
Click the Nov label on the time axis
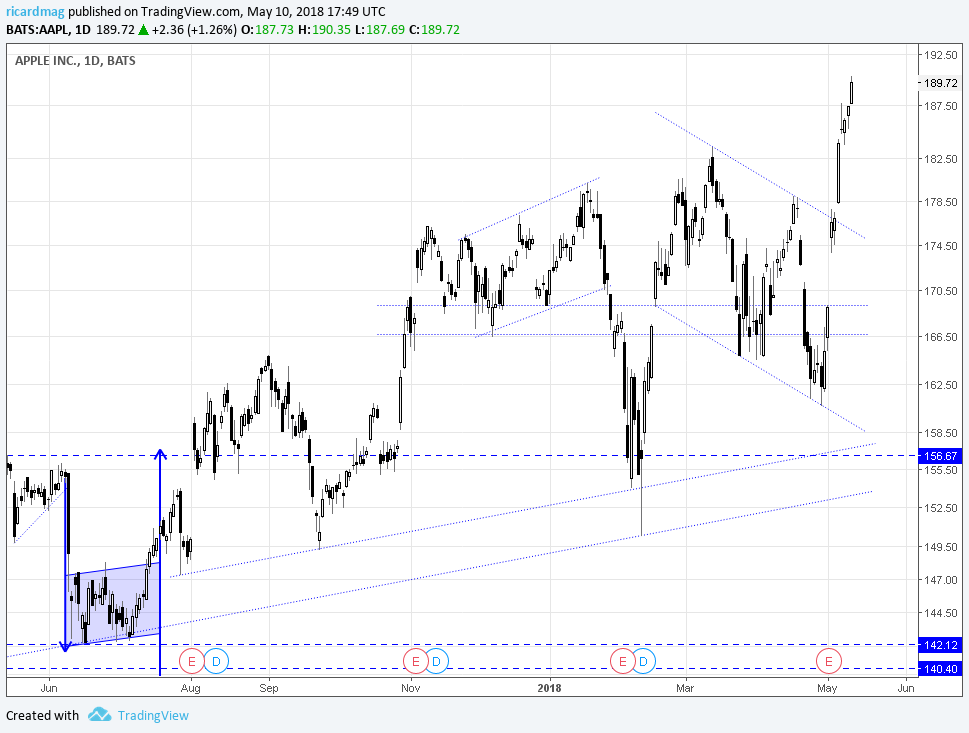pos(410,688)
